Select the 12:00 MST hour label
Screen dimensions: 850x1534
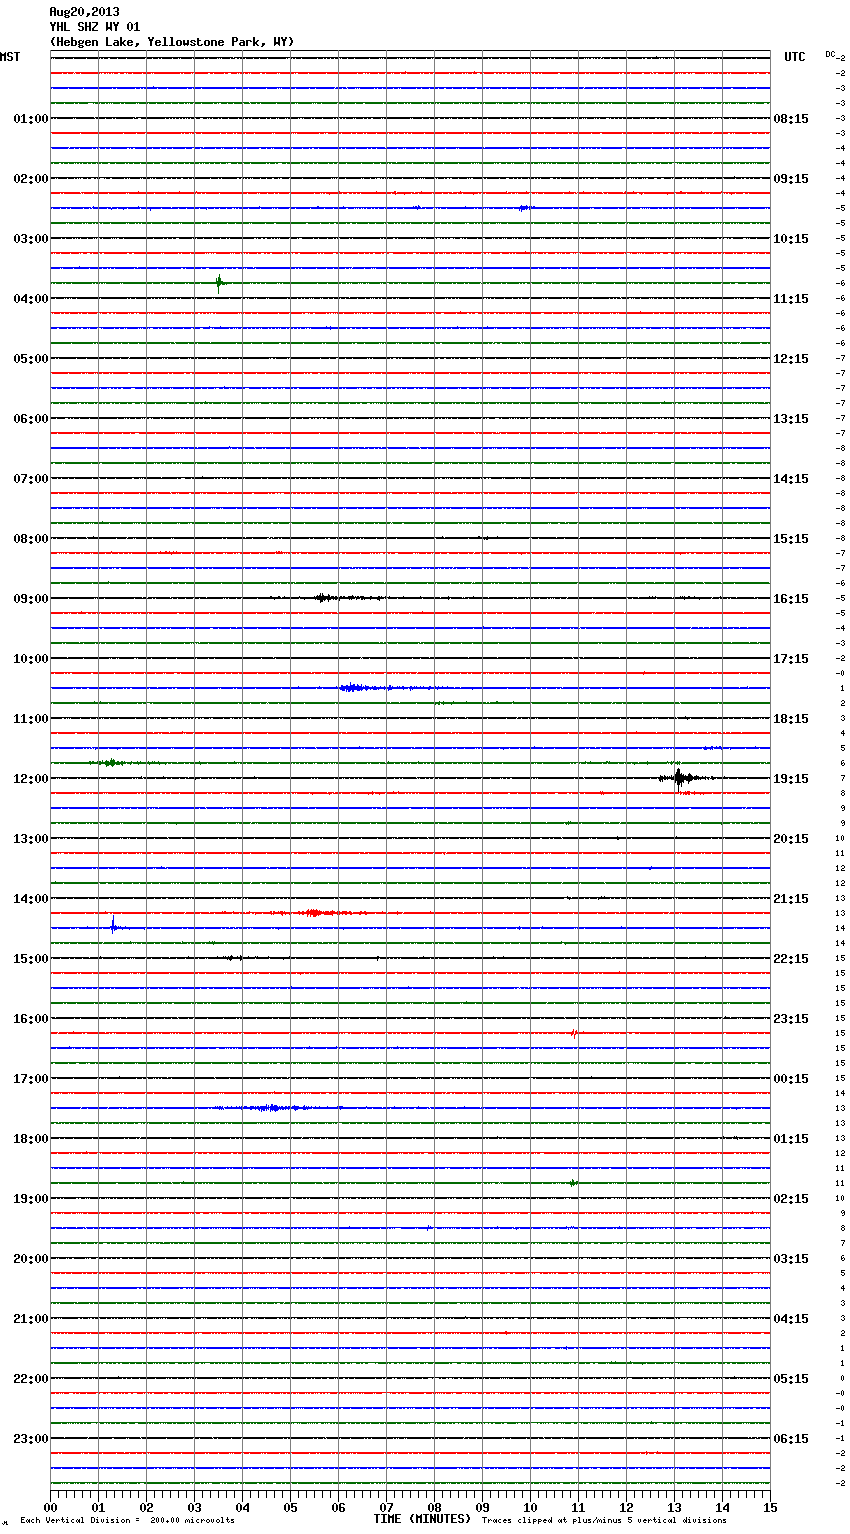pyautogui.click(x=30, y=779)
